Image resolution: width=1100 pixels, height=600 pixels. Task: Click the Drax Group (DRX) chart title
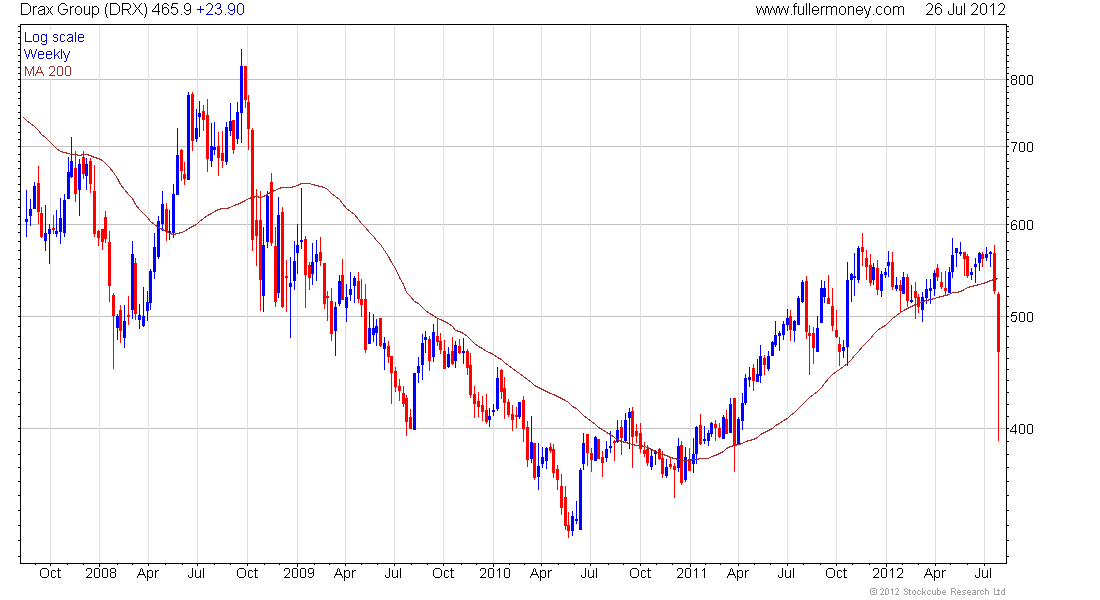83,10
